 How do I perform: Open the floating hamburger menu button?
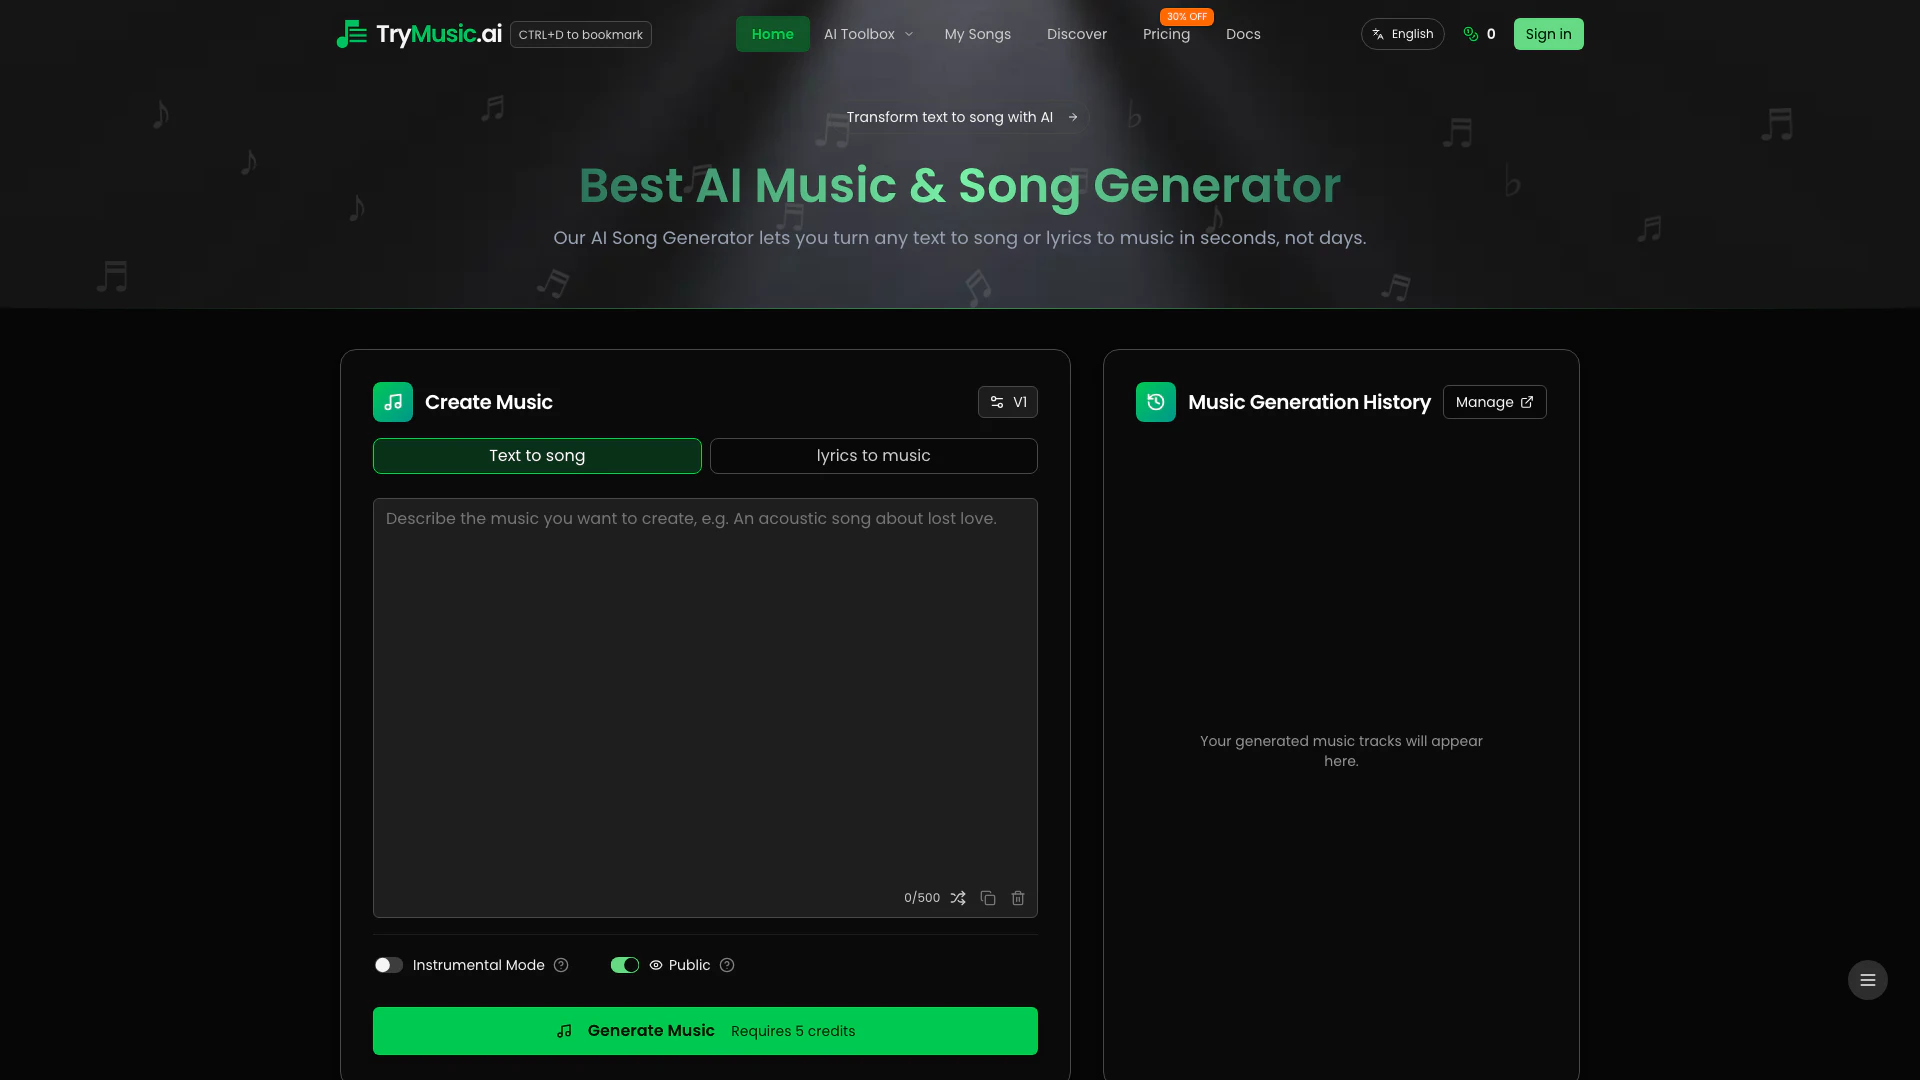pyautogui.click(x=1867, y=980)
